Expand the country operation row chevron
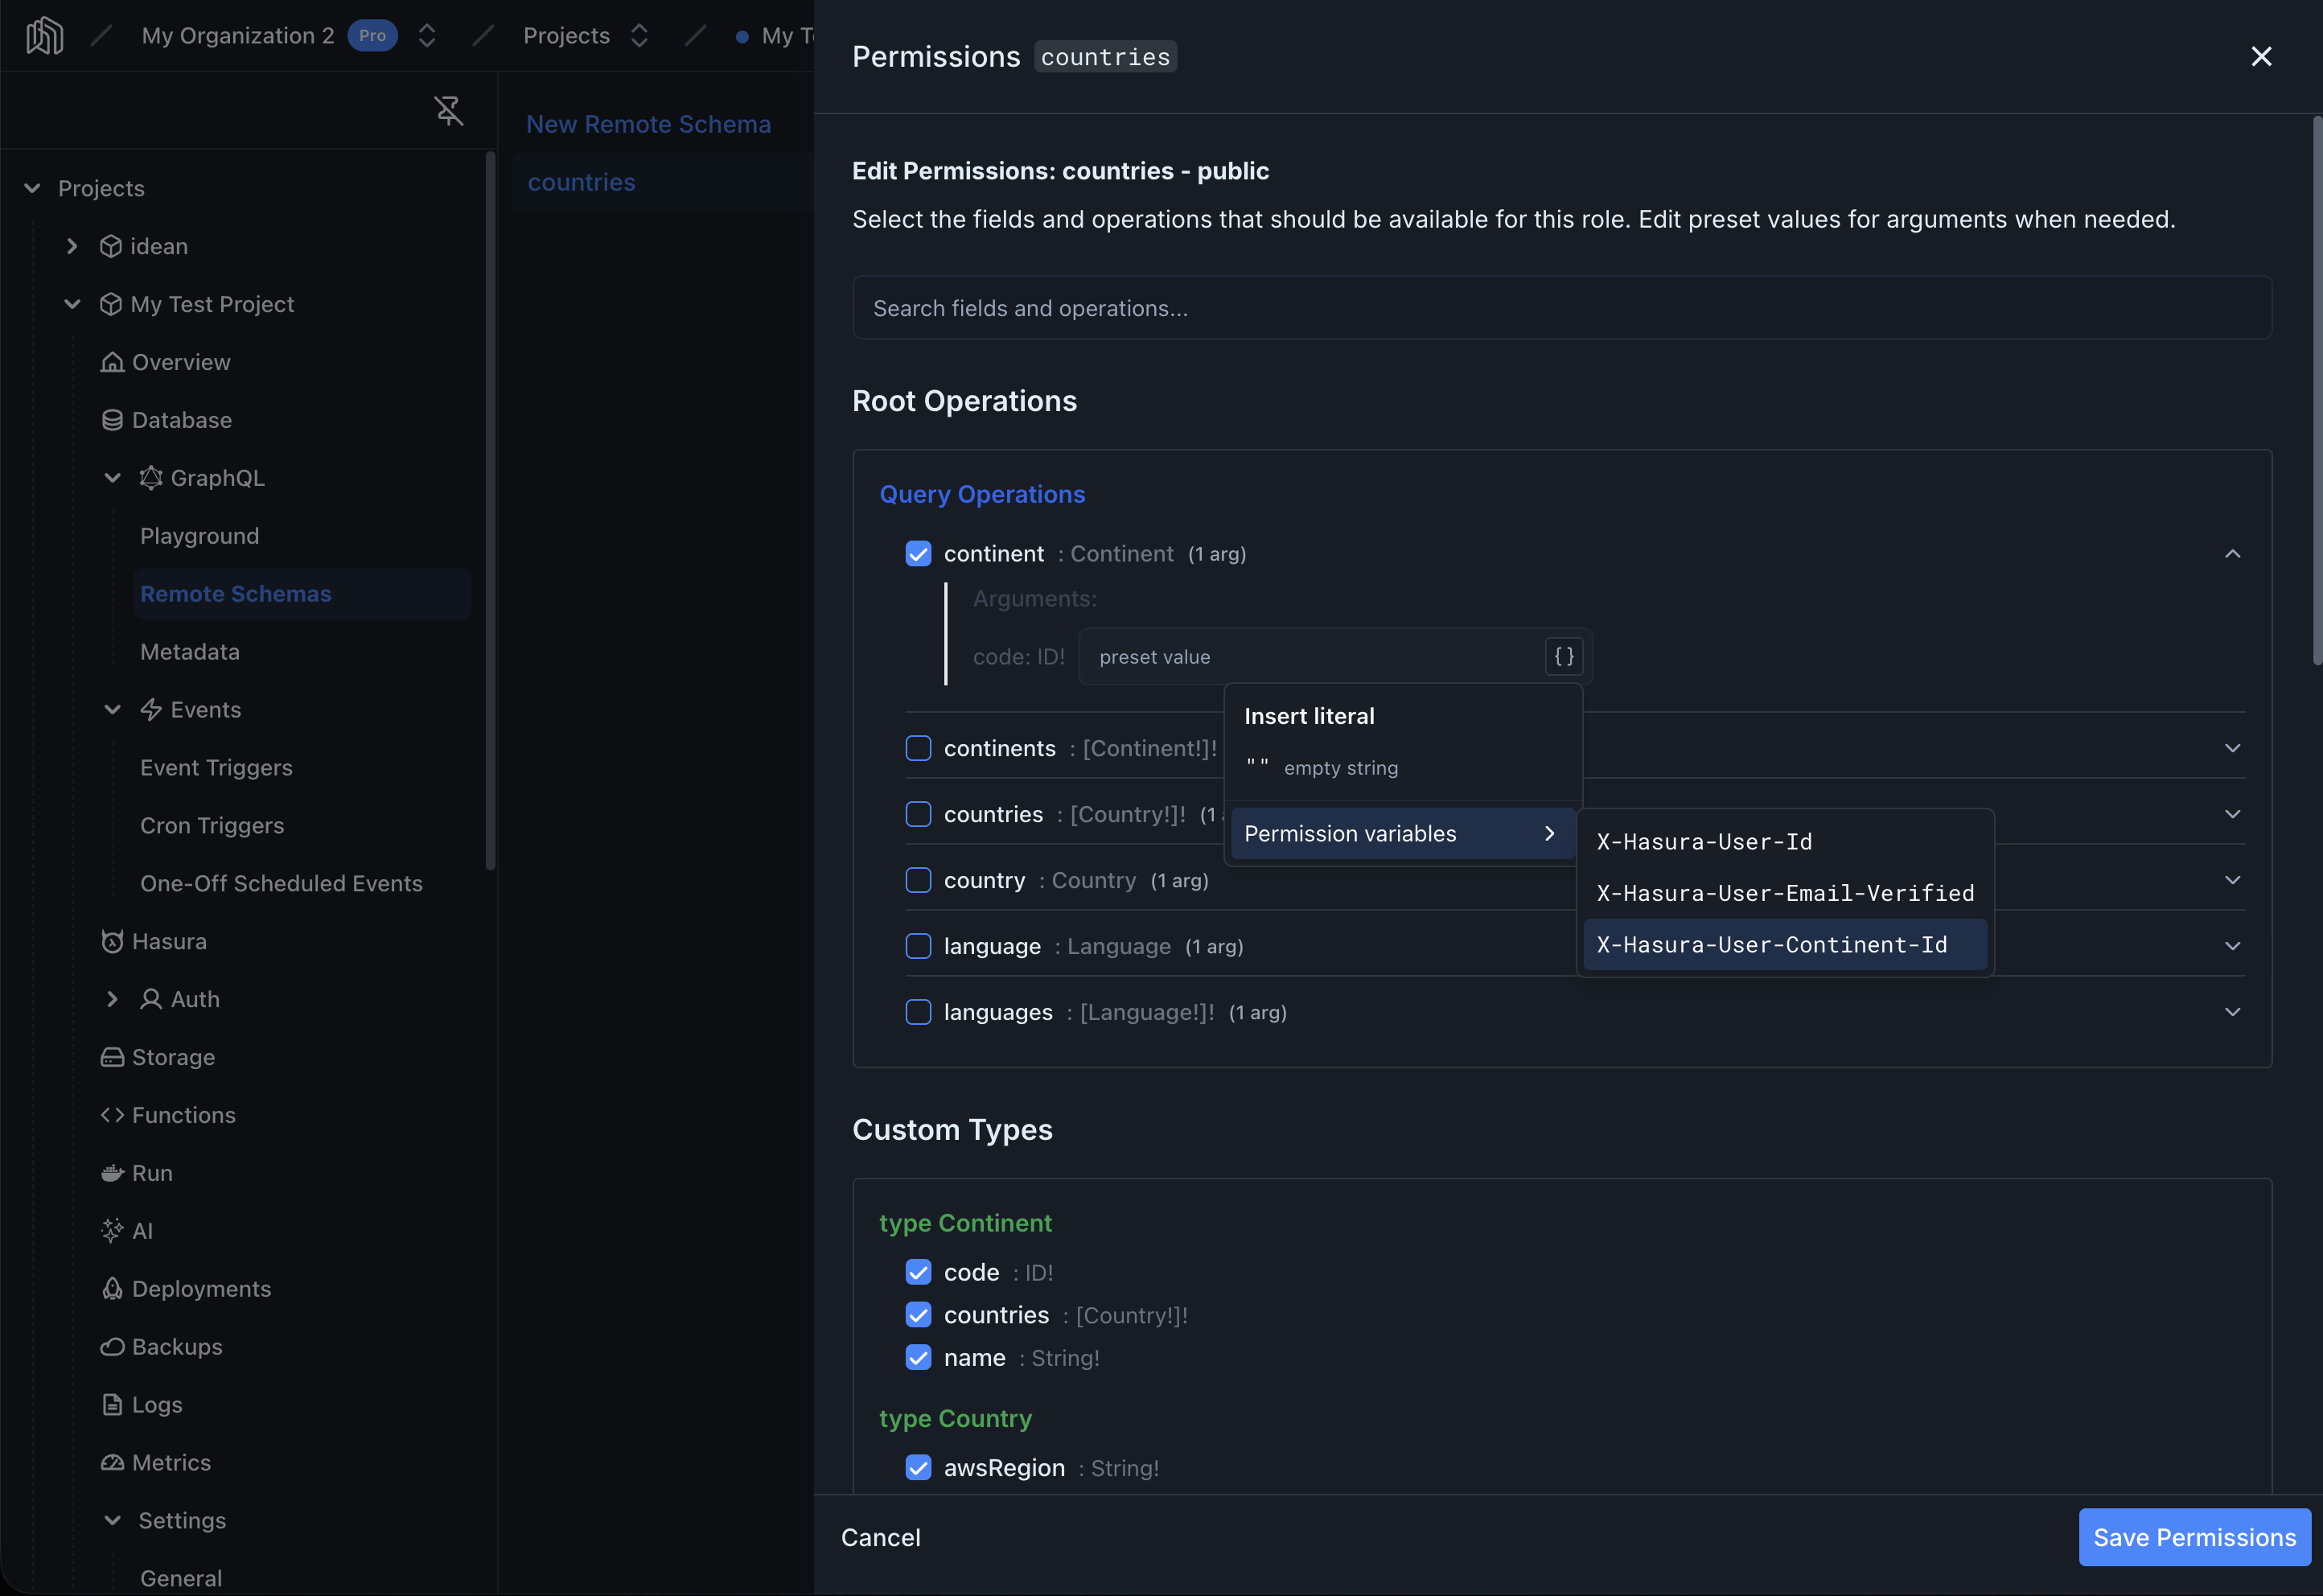Image resolution: width=2323 pixels, height=1596 pixels. 2232,880
